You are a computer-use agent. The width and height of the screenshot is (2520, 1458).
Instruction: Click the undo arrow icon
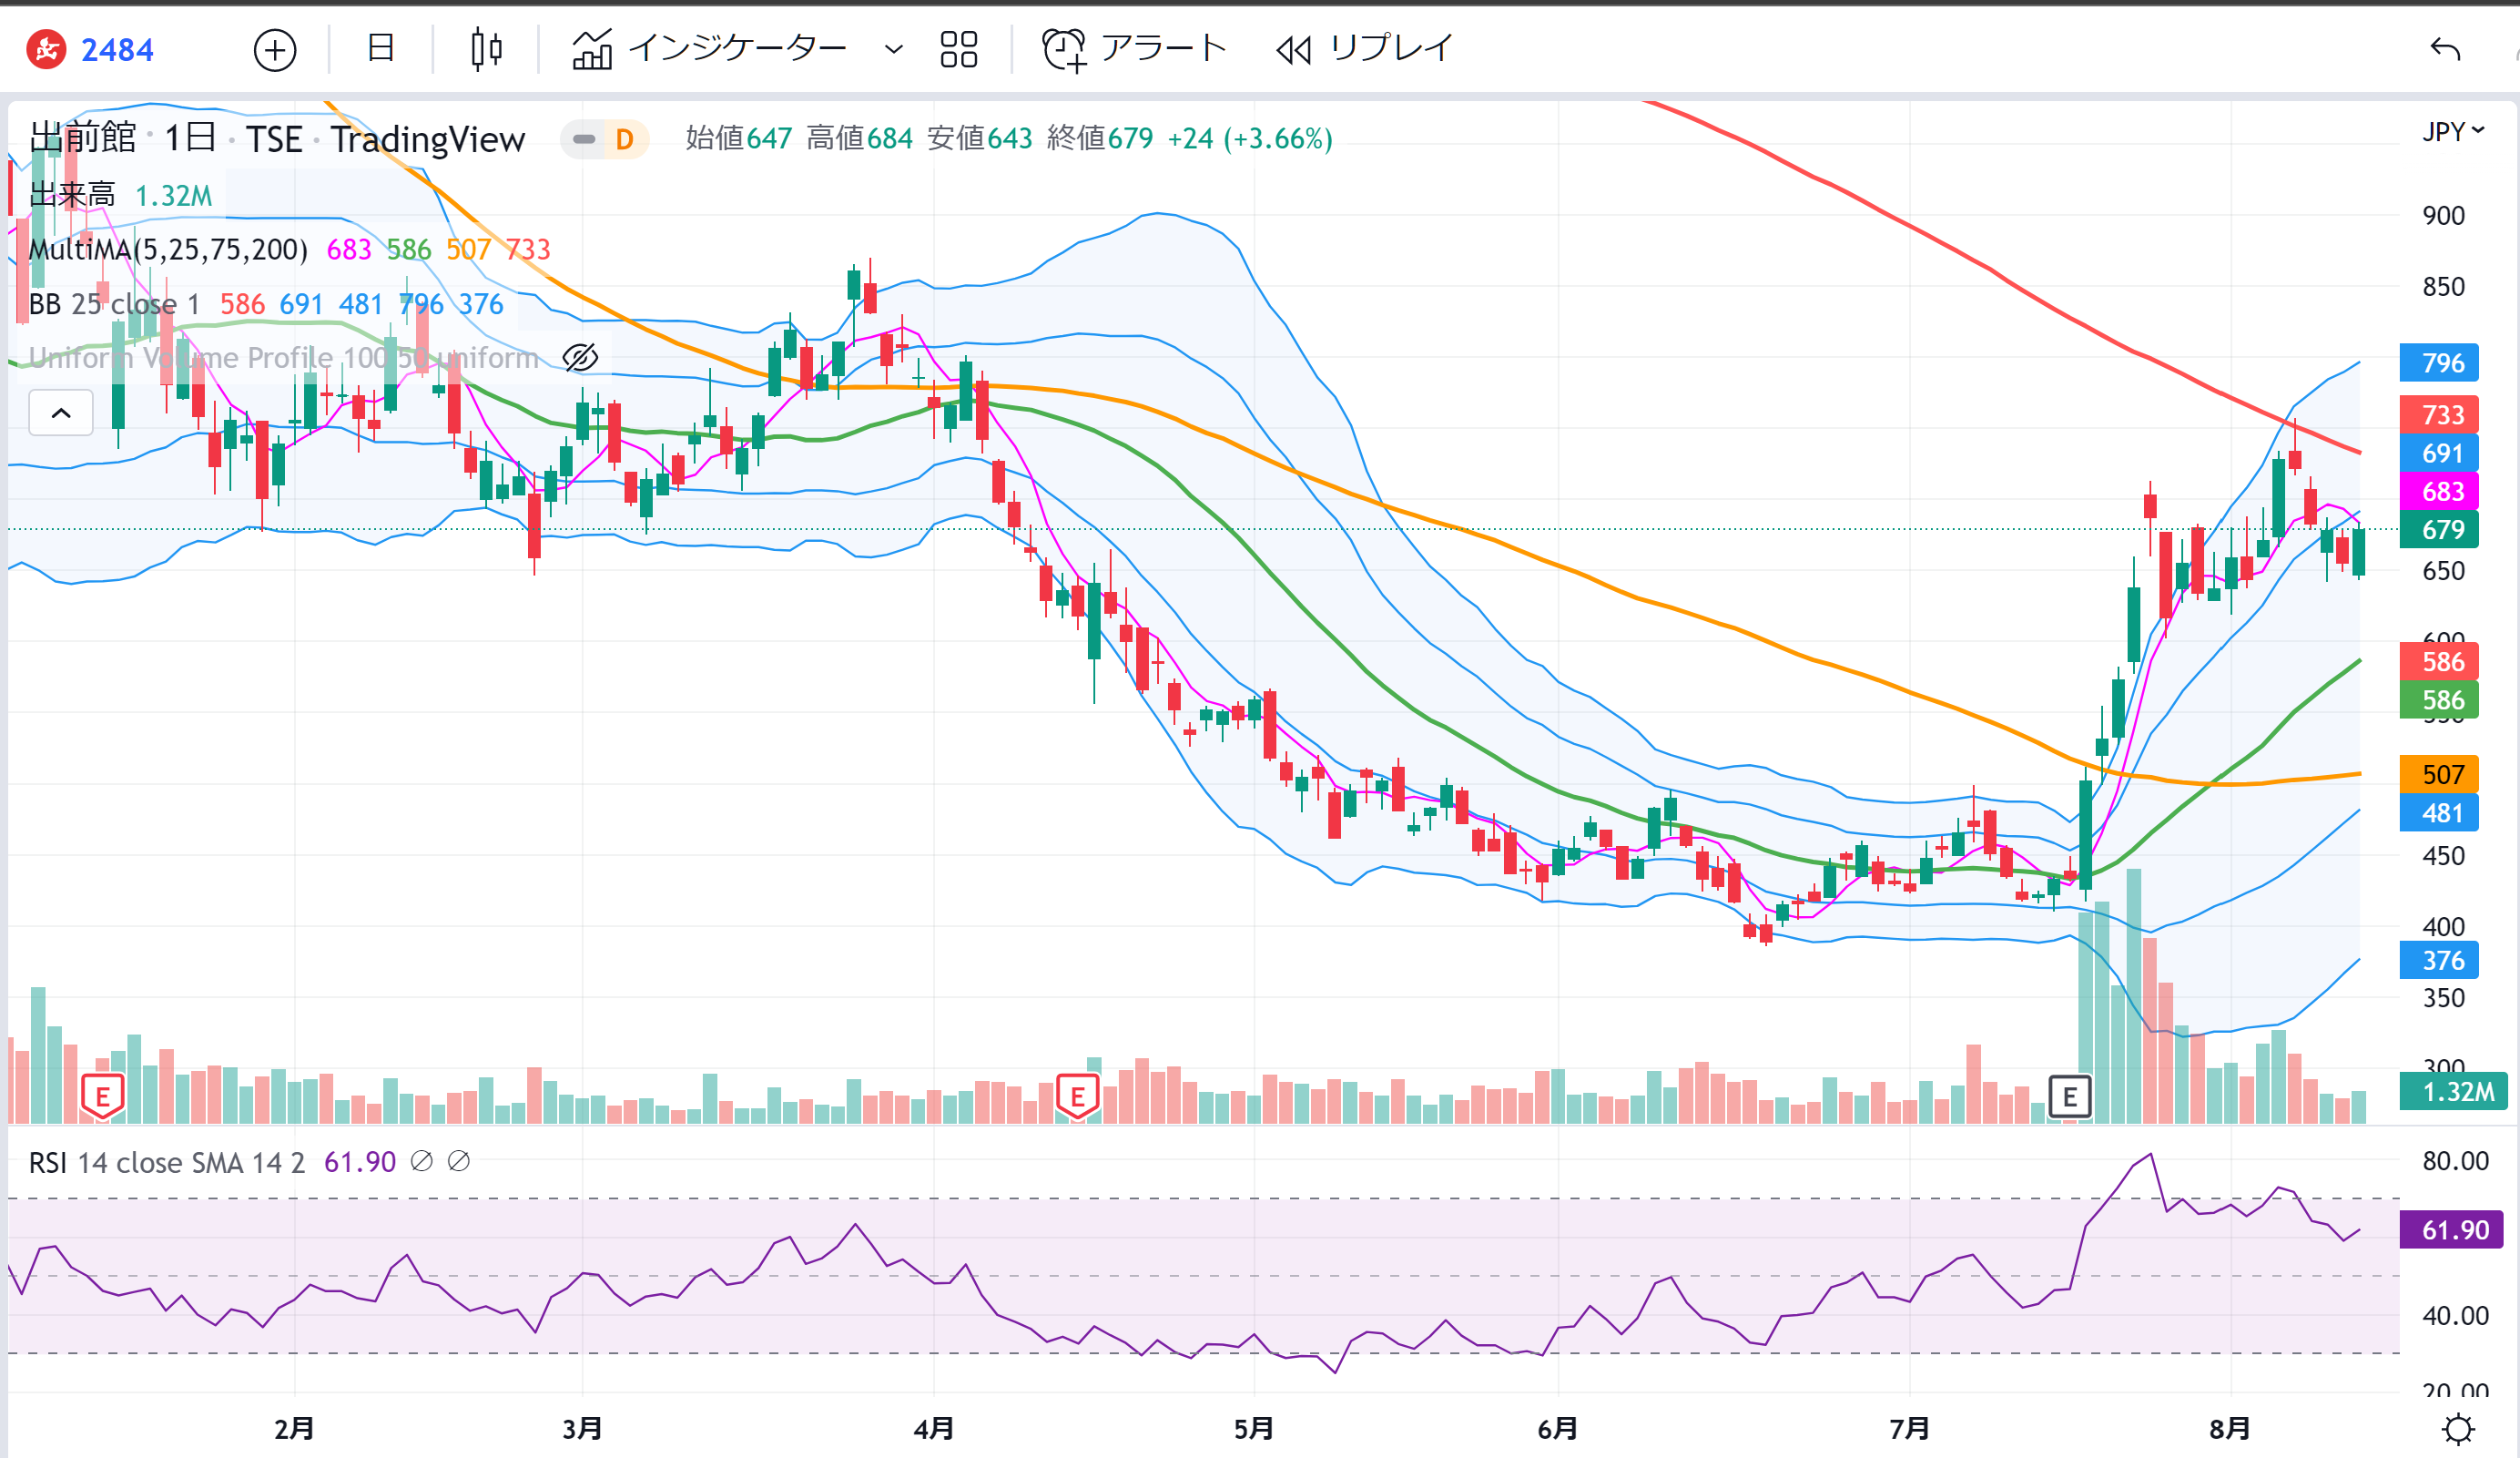tap(2445, 49)
